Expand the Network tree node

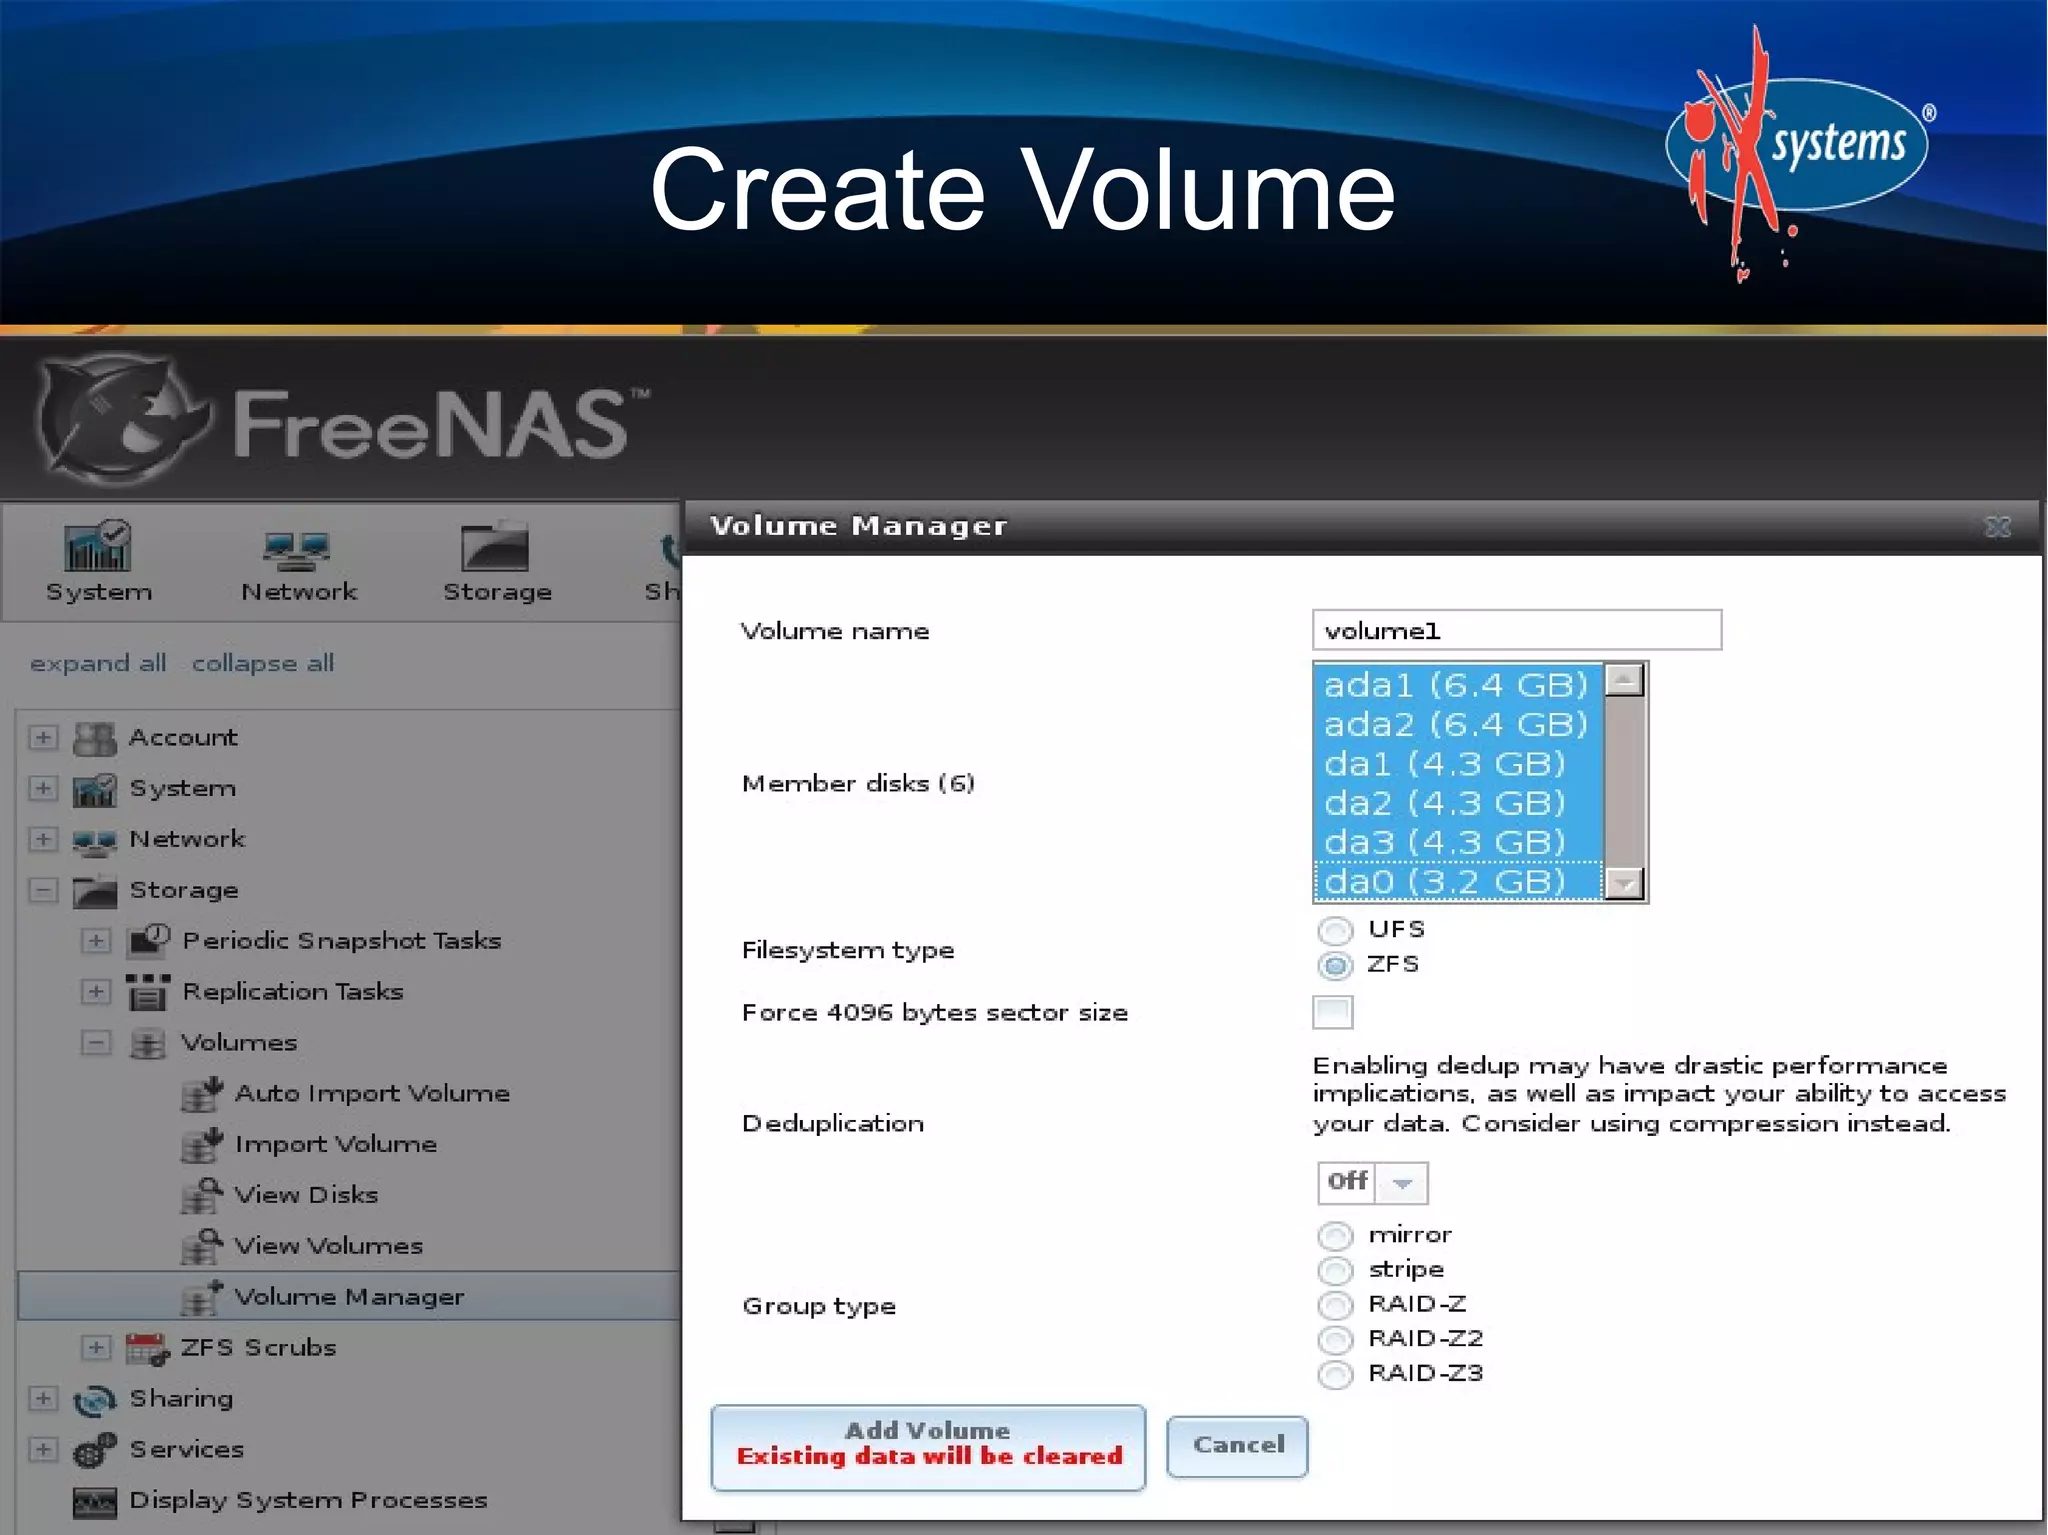[x=43, y=839]
